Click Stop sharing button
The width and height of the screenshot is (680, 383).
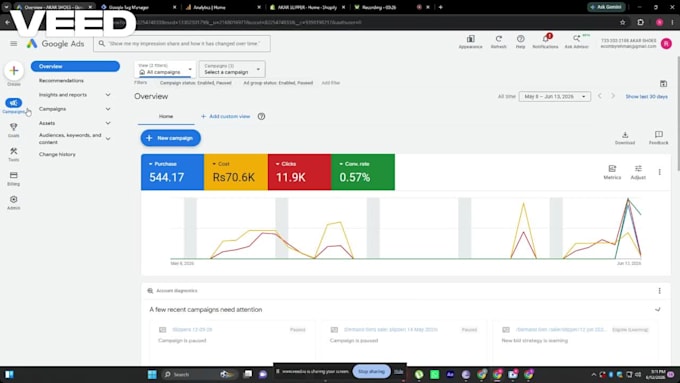(x=371, y=371)
